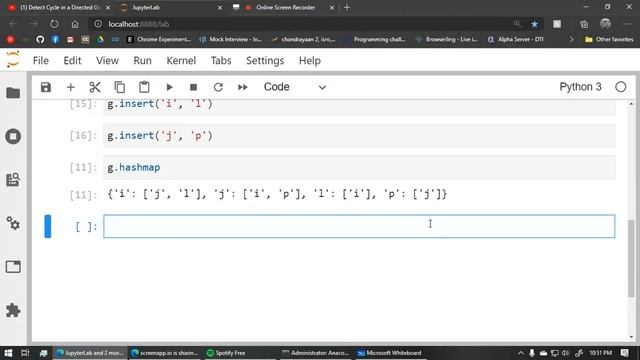Reload the page in browser
Image resolution: width=640 pixels, height=360 pixels.
point(54,24)
